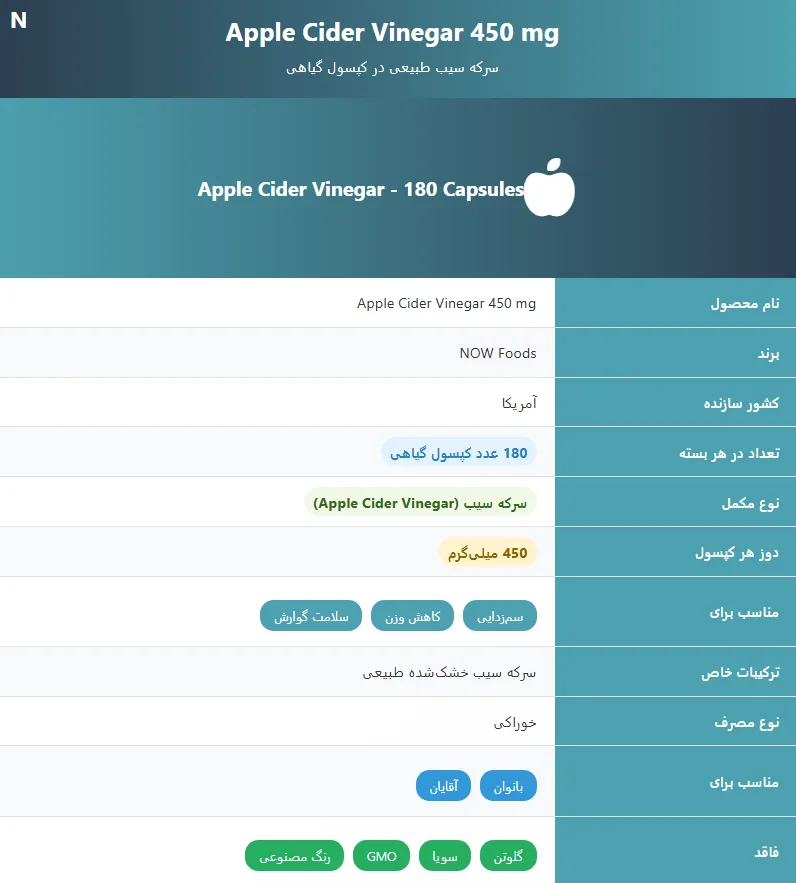Viewport: 796px width, 883px height.
Task: Click the 'آمریکا' country value
Action: (519, 403)
